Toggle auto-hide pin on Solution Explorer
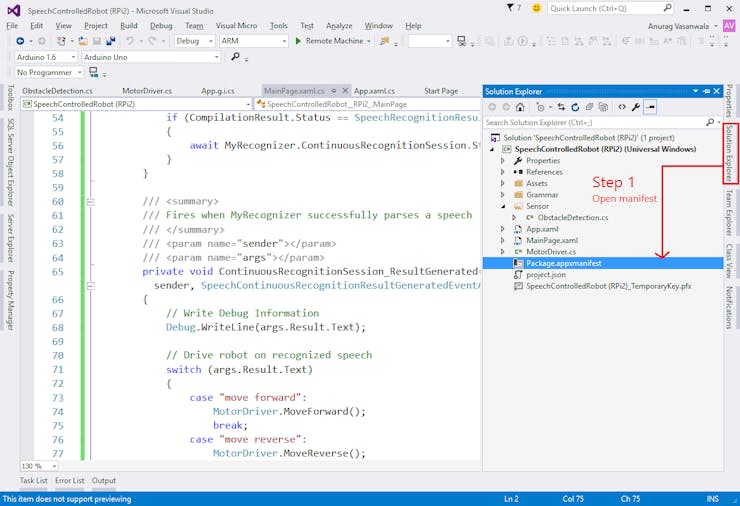 [706, 91]
